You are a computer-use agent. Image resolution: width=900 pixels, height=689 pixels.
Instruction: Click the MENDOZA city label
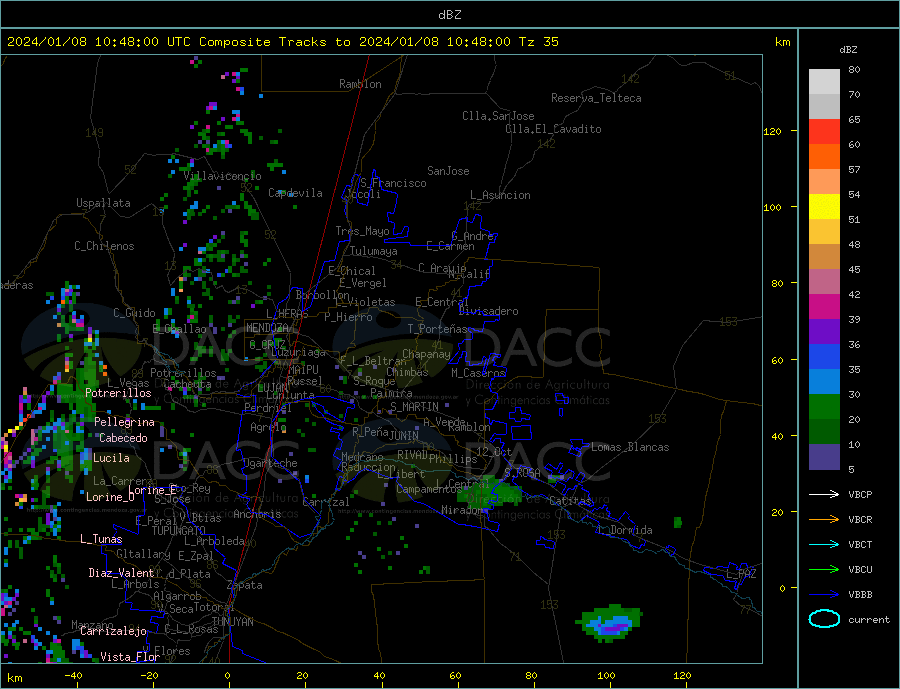tap(268, 328)
